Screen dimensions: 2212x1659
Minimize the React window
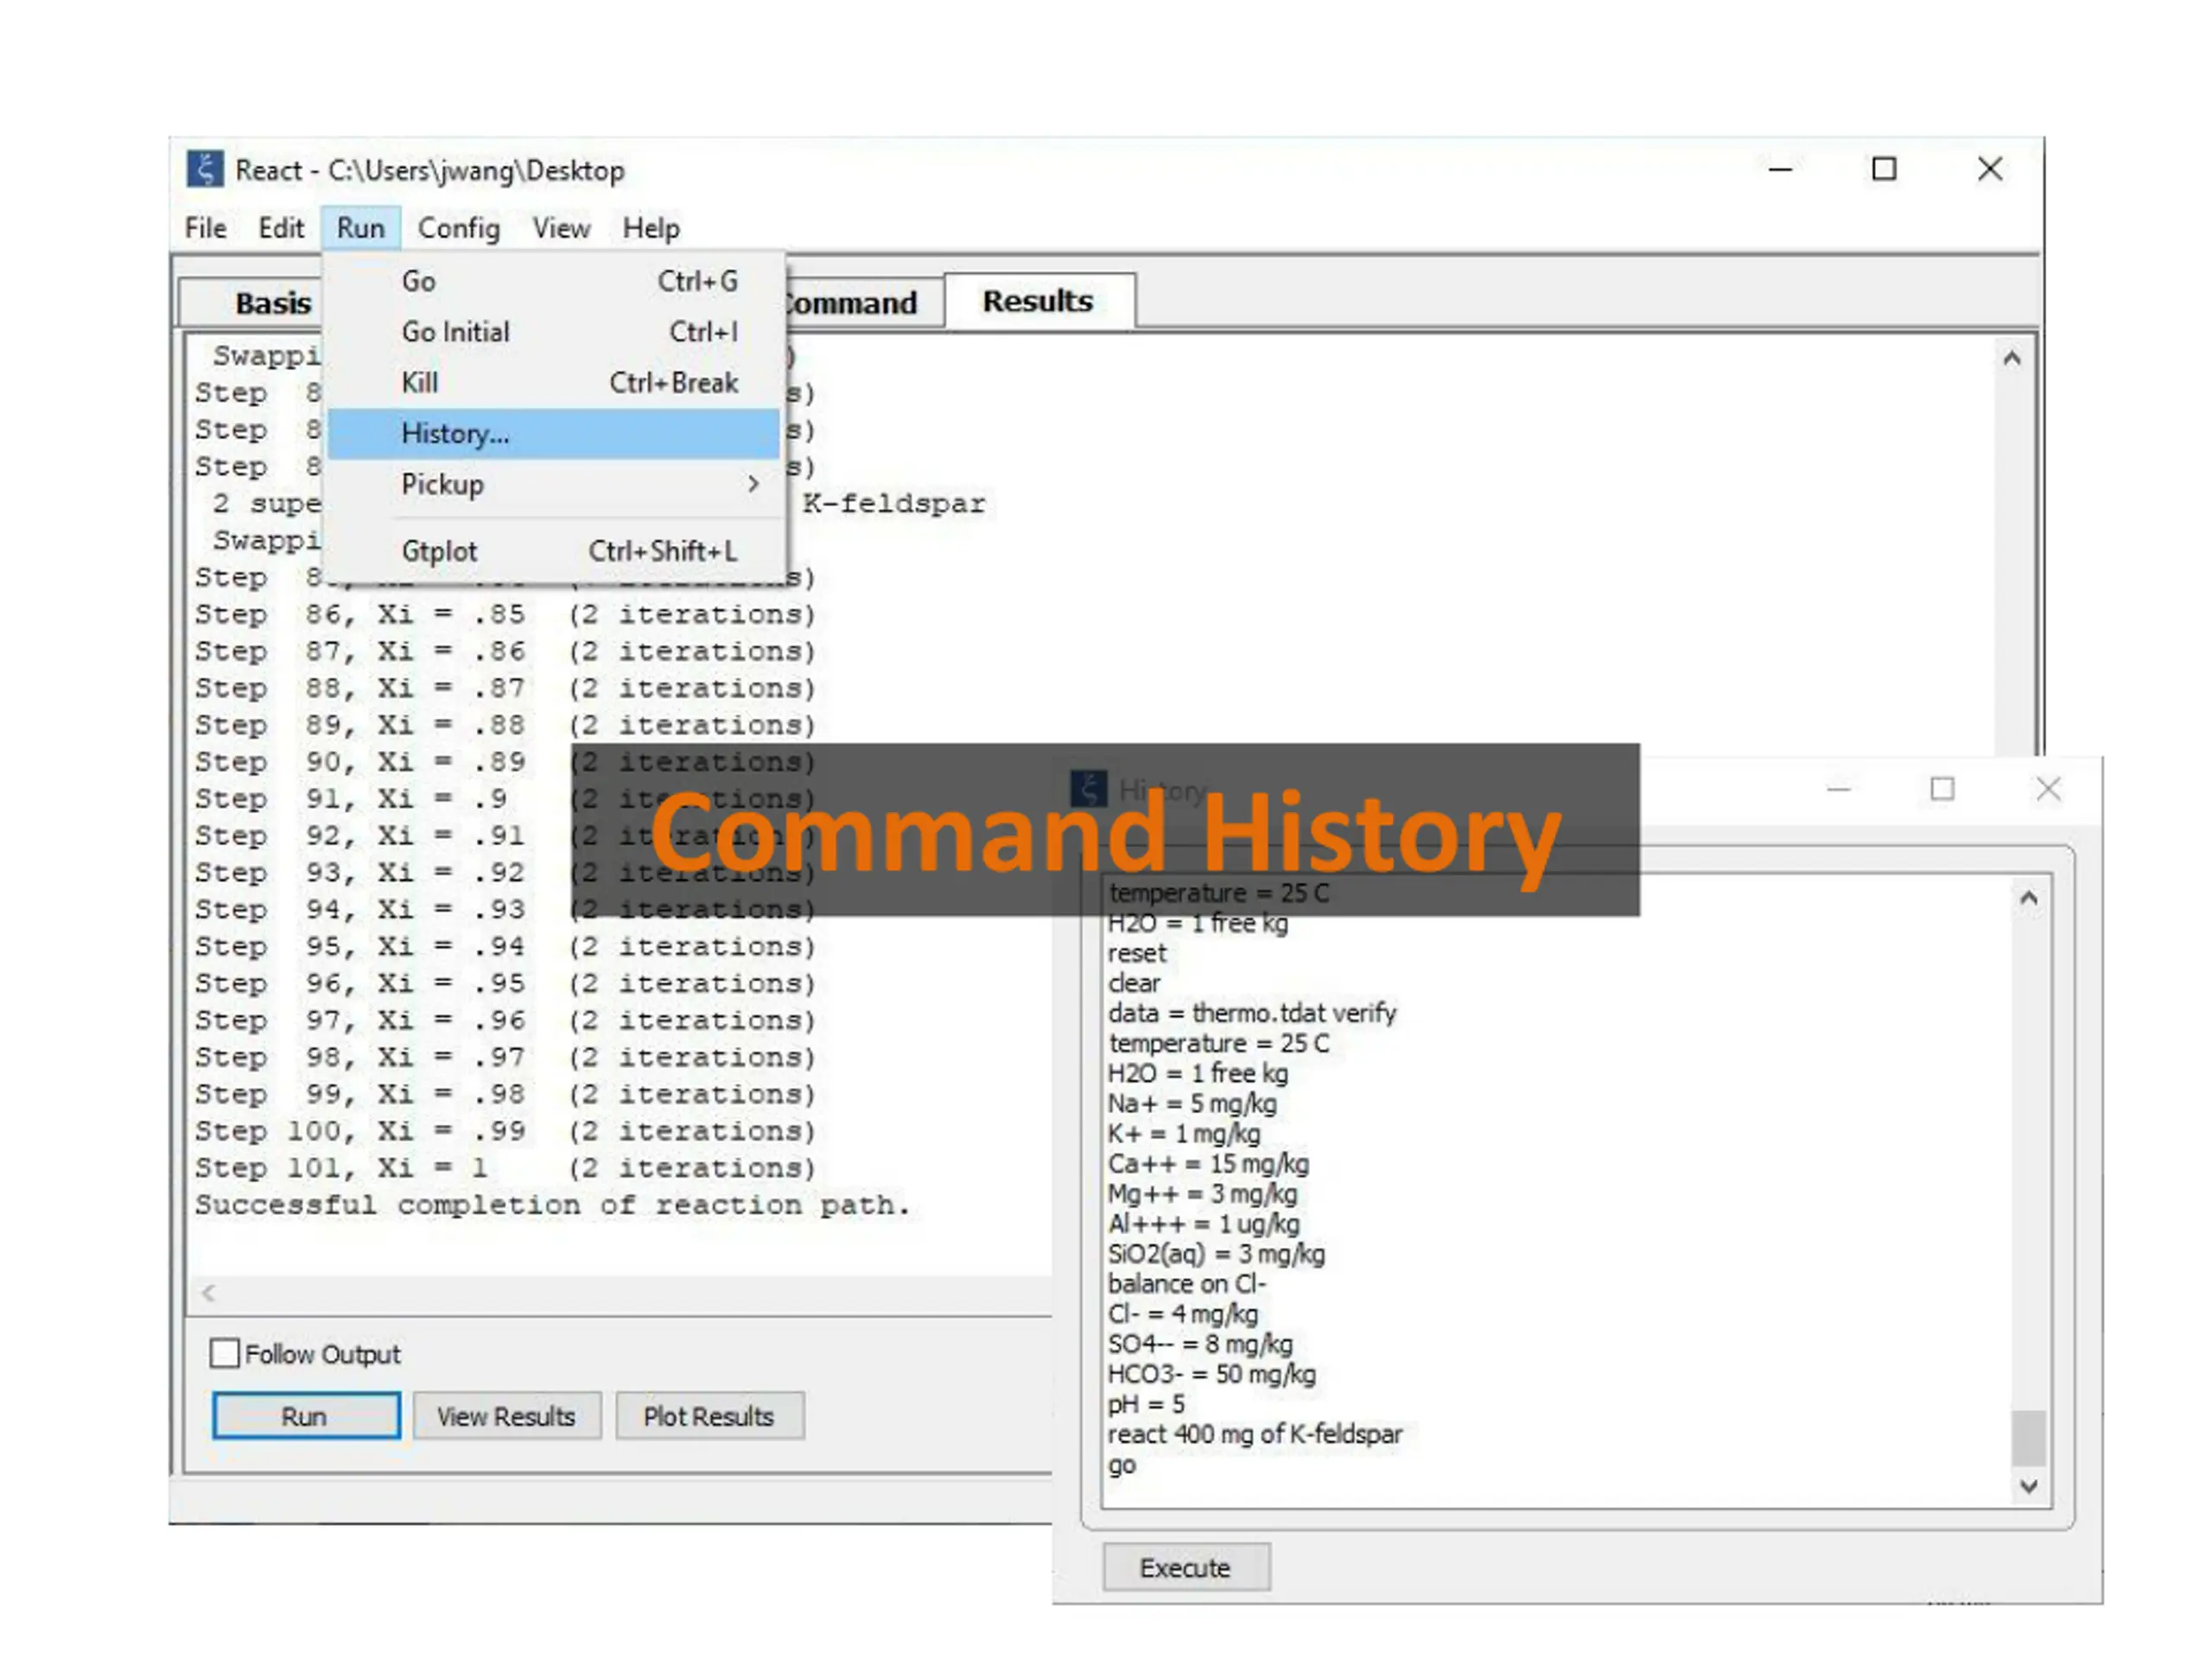[x=1780, y=169]
